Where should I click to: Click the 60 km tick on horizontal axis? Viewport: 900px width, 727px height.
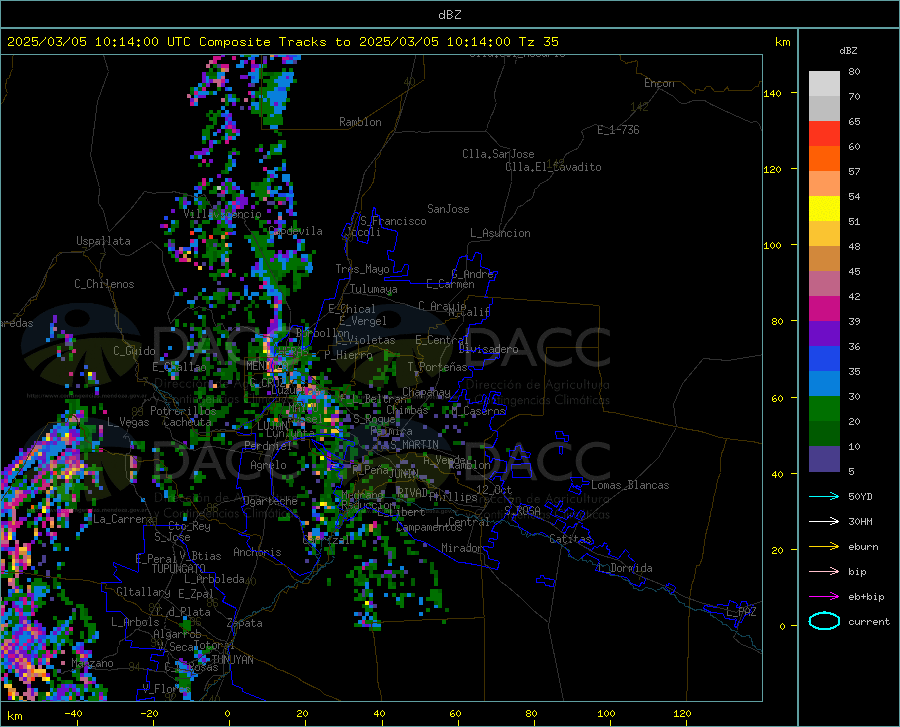pyautogui.click(x=455, y=713)
